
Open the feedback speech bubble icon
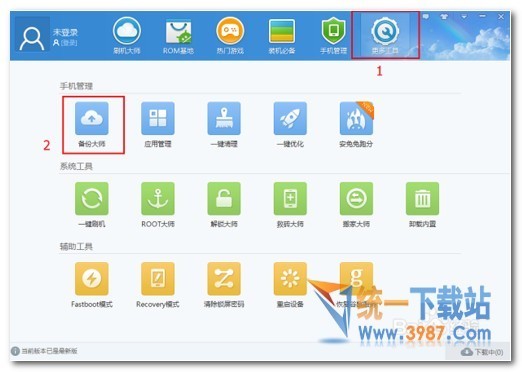426,16
